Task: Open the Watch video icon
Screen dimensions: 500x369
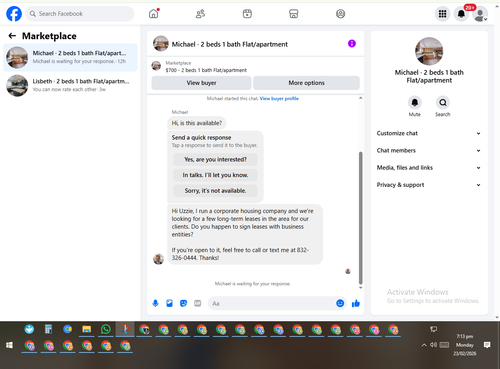Action: click(247, 14)
